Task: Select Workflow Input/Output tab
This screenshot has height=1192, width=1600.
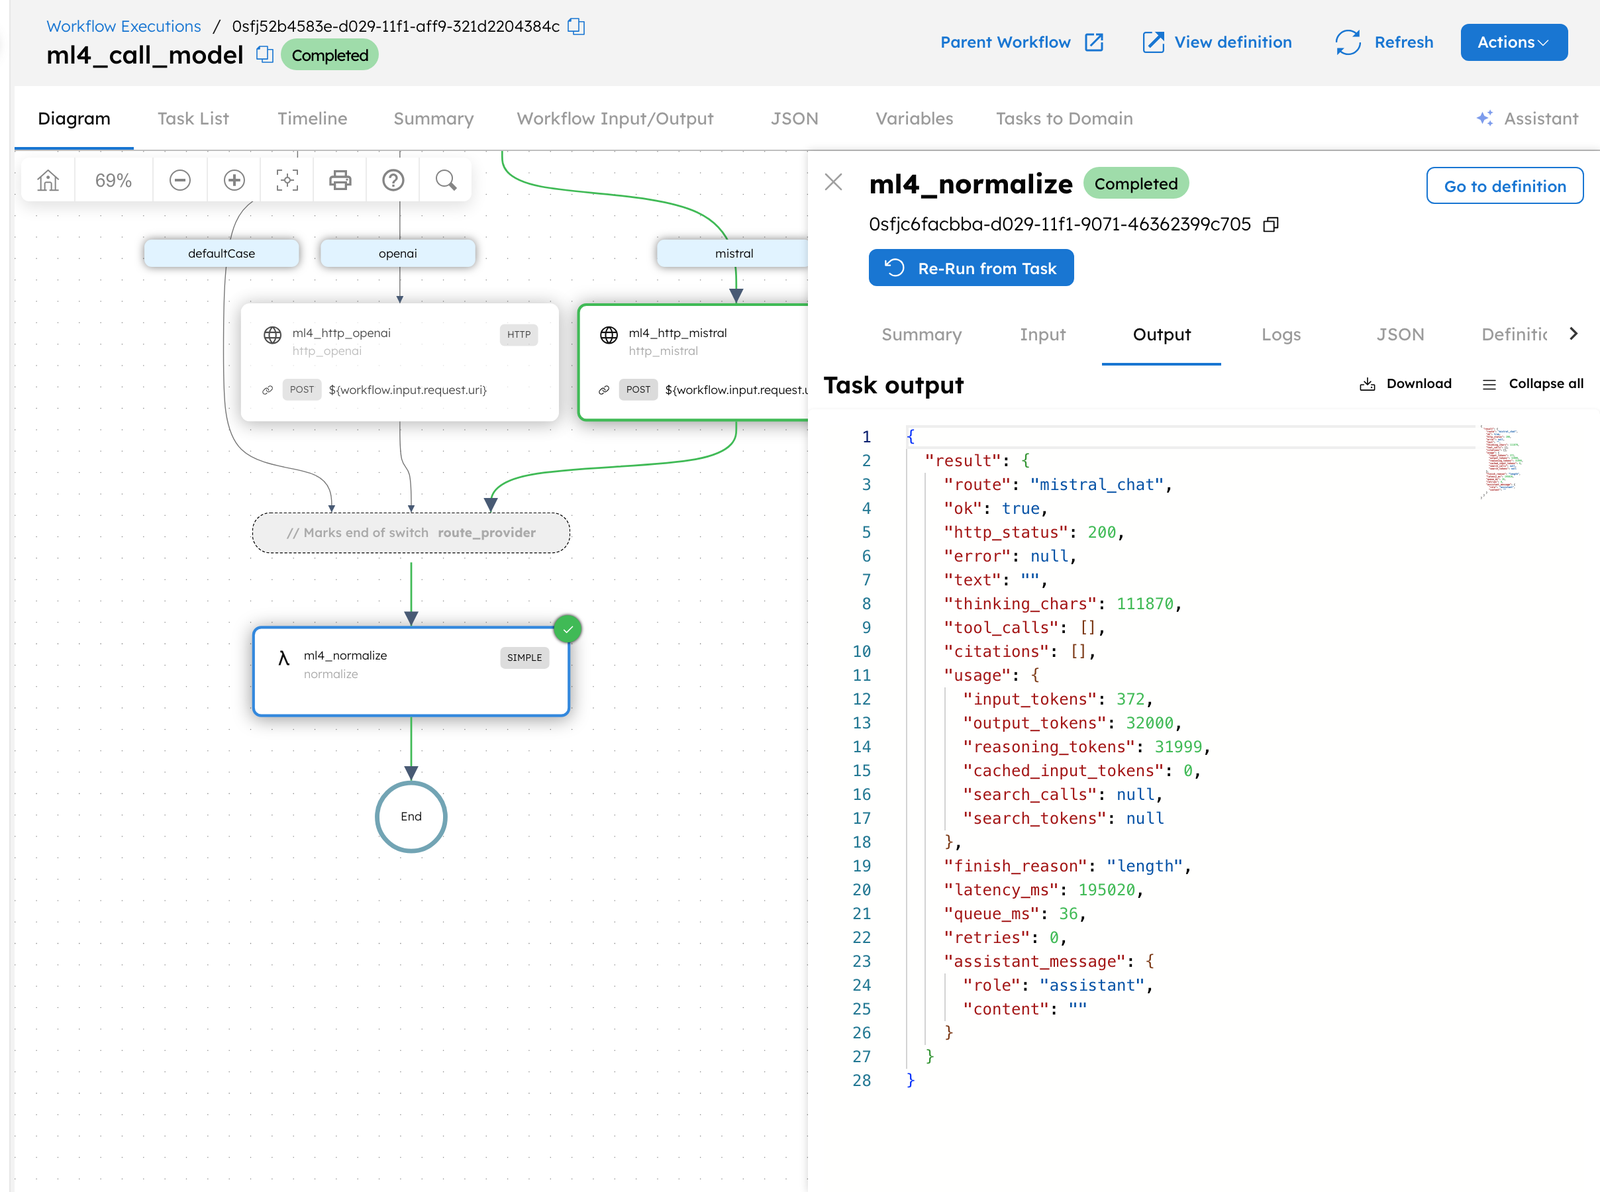Action: [x=615, y=118]
